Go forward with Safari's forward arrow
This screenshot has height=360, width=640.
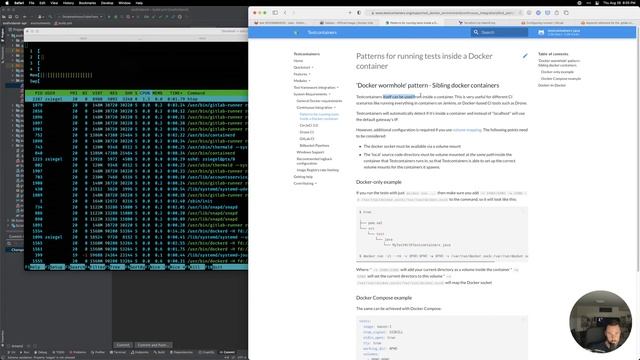[293, 13]
